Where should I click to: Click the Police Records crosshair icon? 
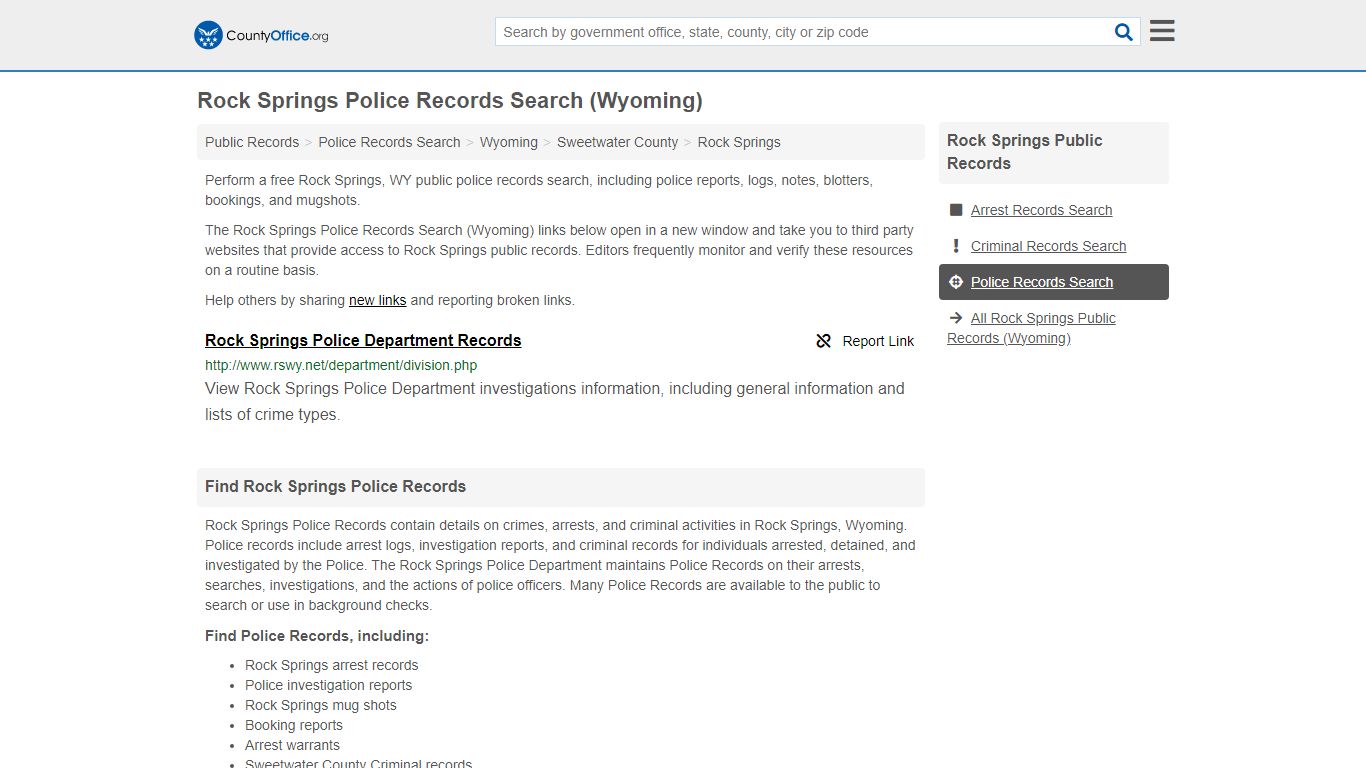[956, 282]
